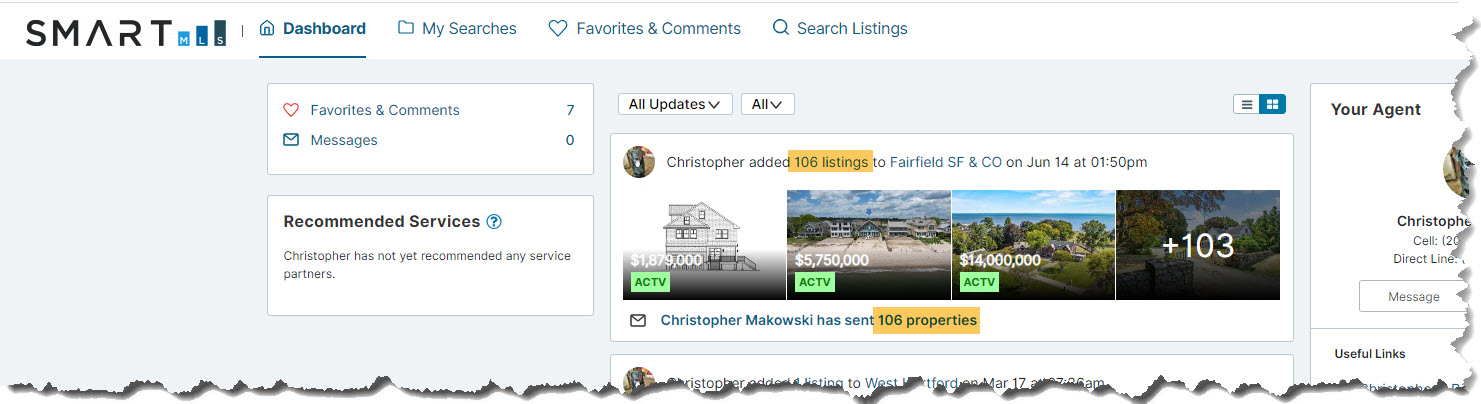
Task: Click ACTV badge on $5,750,000 listing
Action: pyautogui.click(x=815, y=282)
